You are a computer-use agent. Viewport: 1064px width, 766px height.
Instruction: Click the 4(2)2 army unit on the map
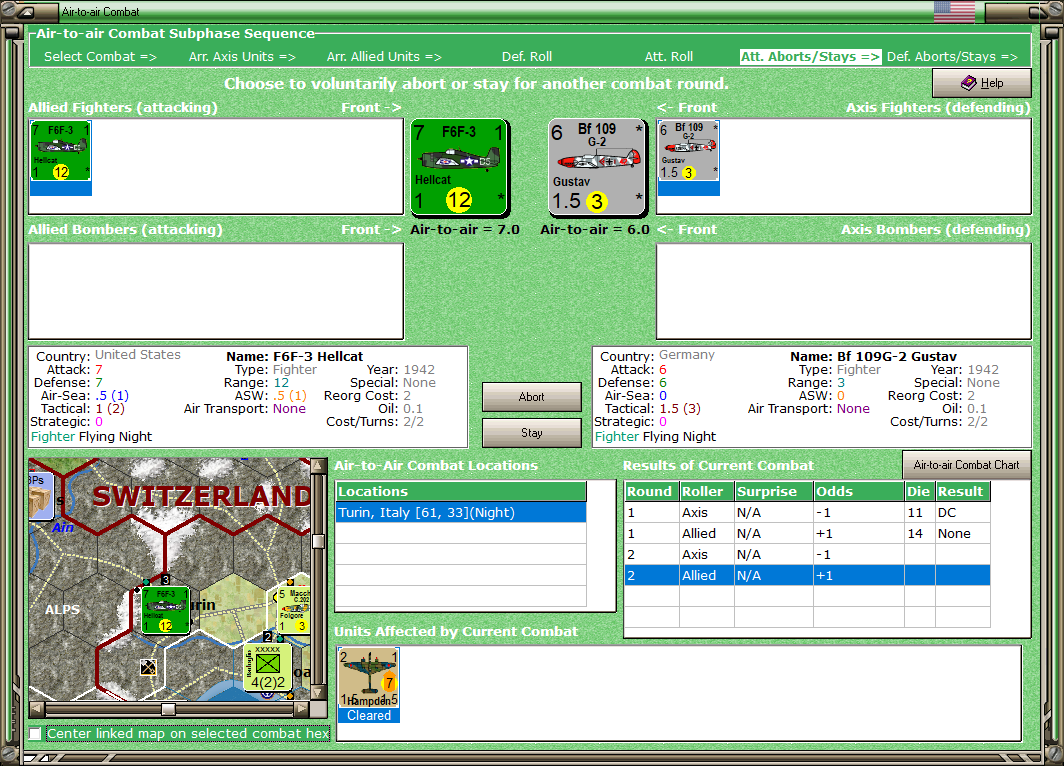(x=267, y=668)
